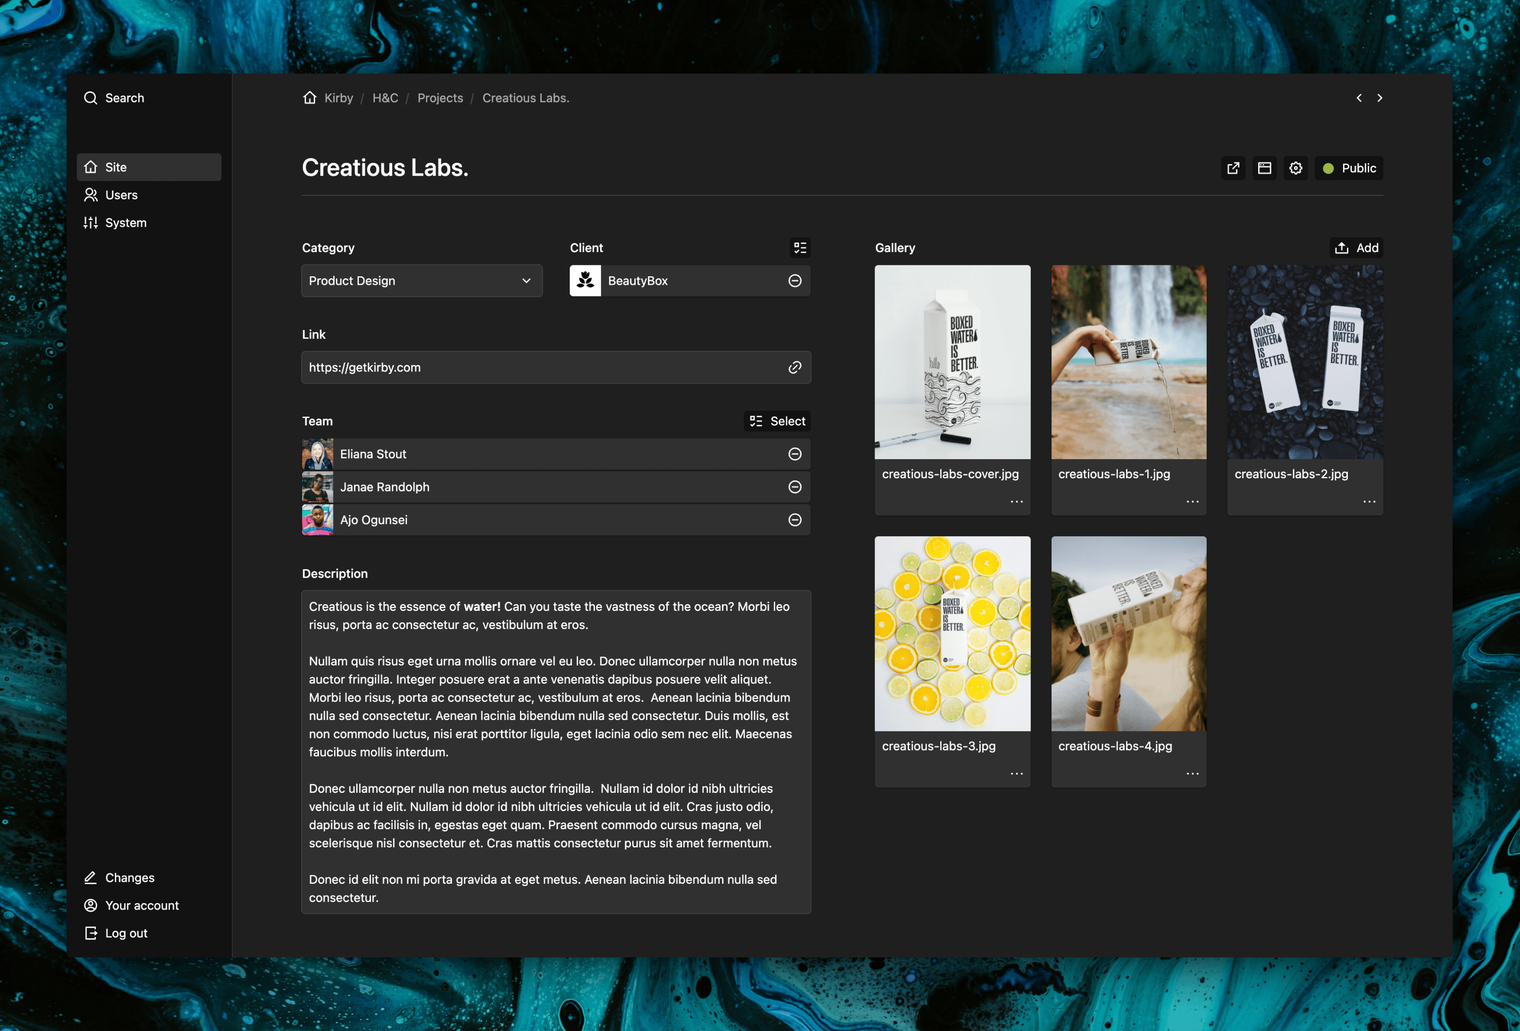Open the preview layout icon
The width and height of the screenshot is (1520, 1031).
click(x=1265, y=168)
